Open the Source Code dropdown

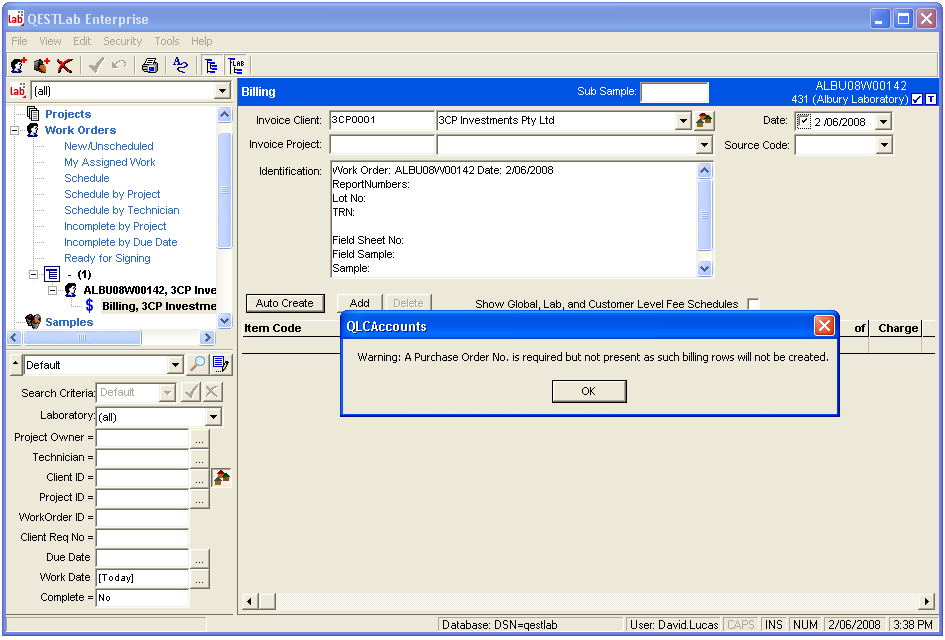(x=883, y=146)
